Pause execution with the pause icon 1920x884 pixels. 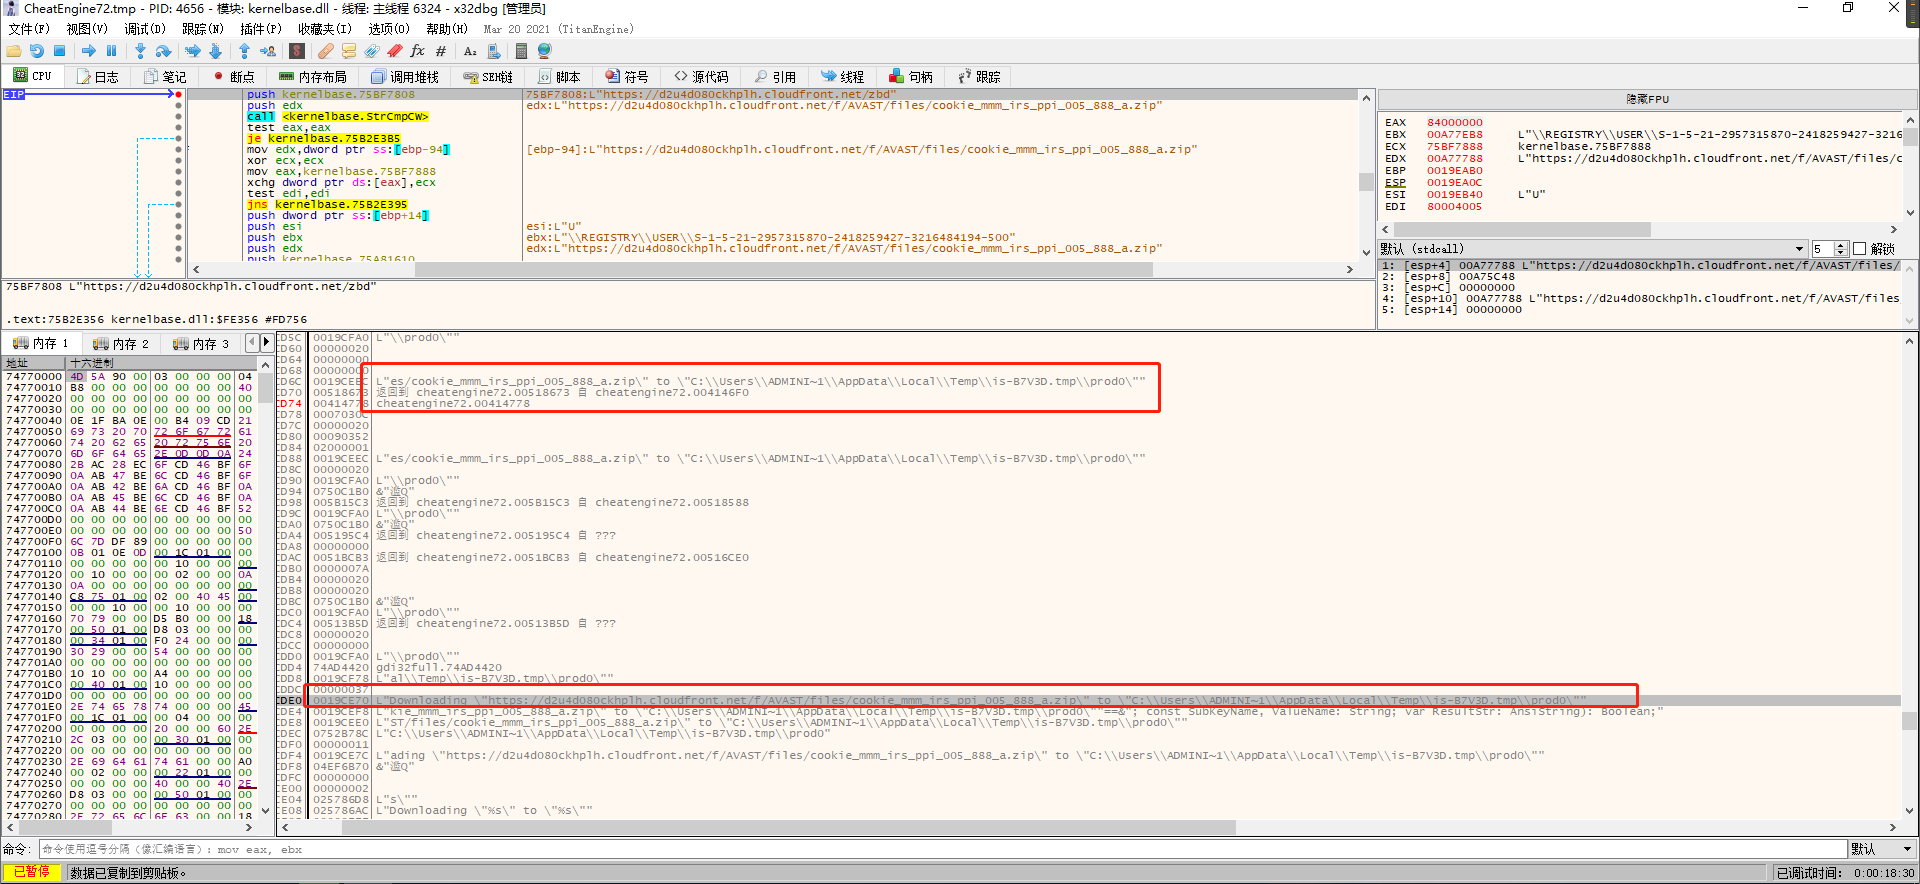click(111, 51)
